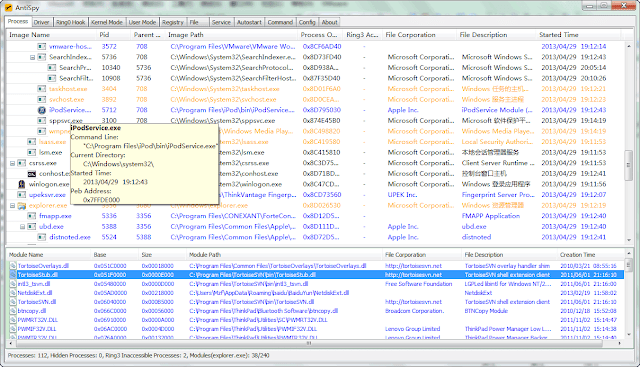Screen dimensions: 640x367
Task: Sort modules by Creation Time header
Action: click(x=591, y=255)
